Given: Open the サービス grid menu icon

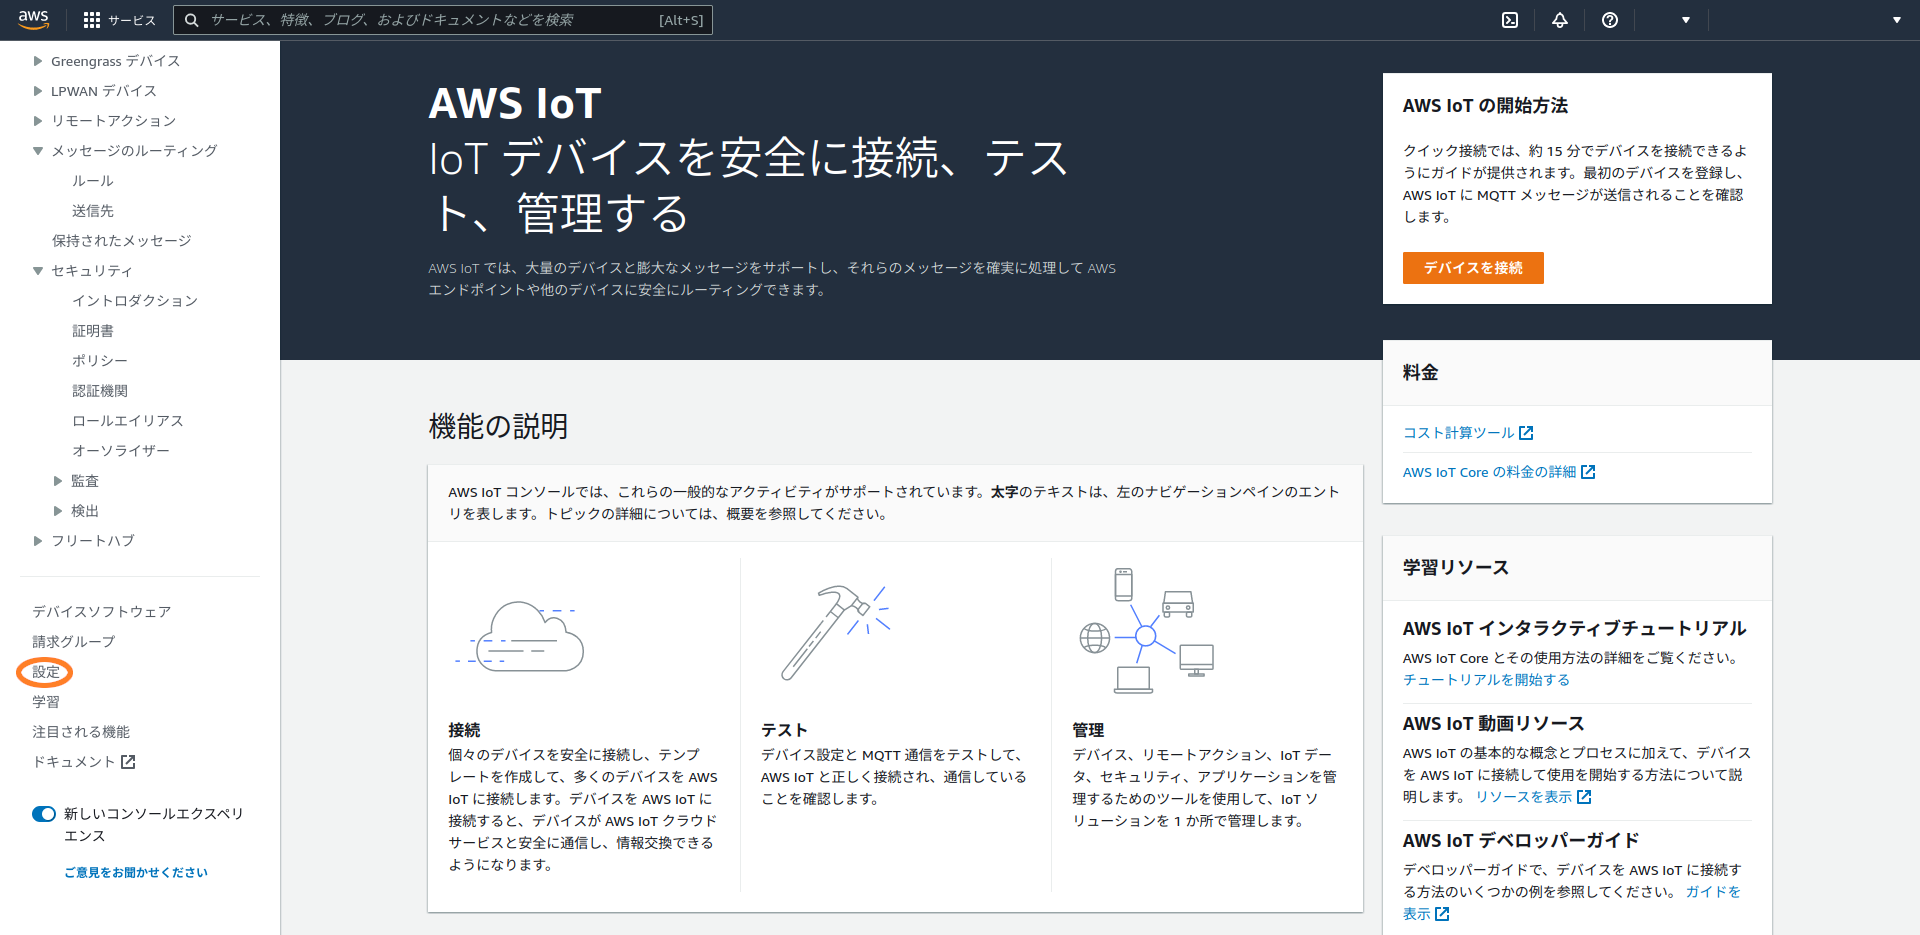Looking at the screenshot, I should (x=92, y=20).
